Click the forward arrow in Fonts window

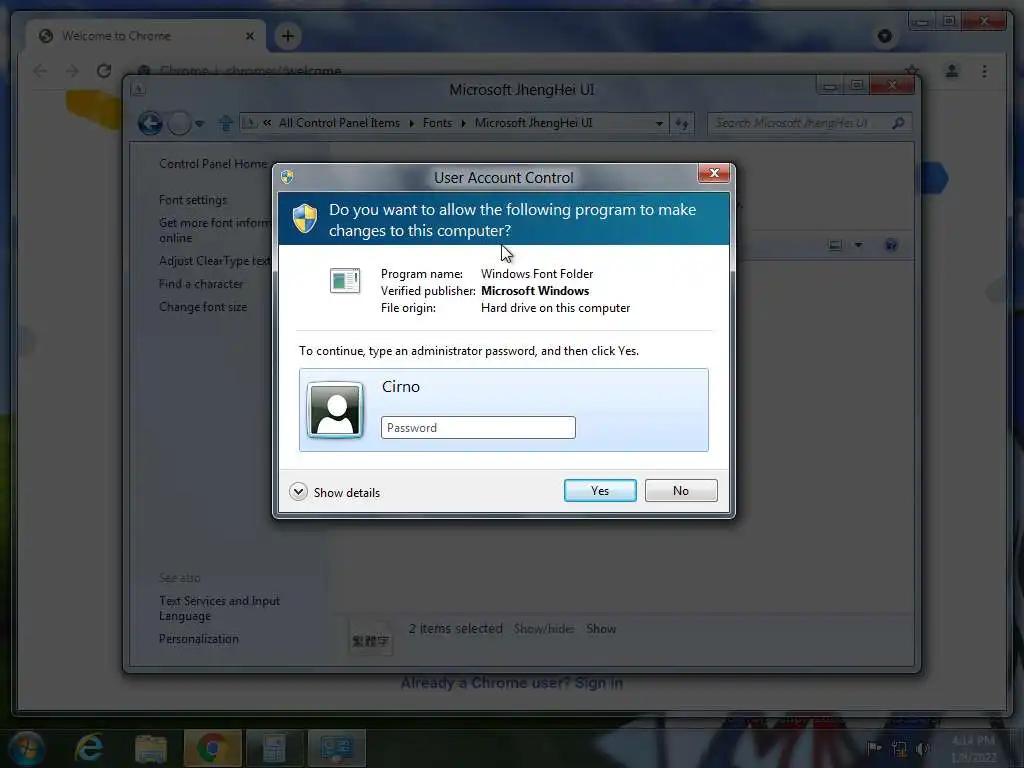click(179, 123)
